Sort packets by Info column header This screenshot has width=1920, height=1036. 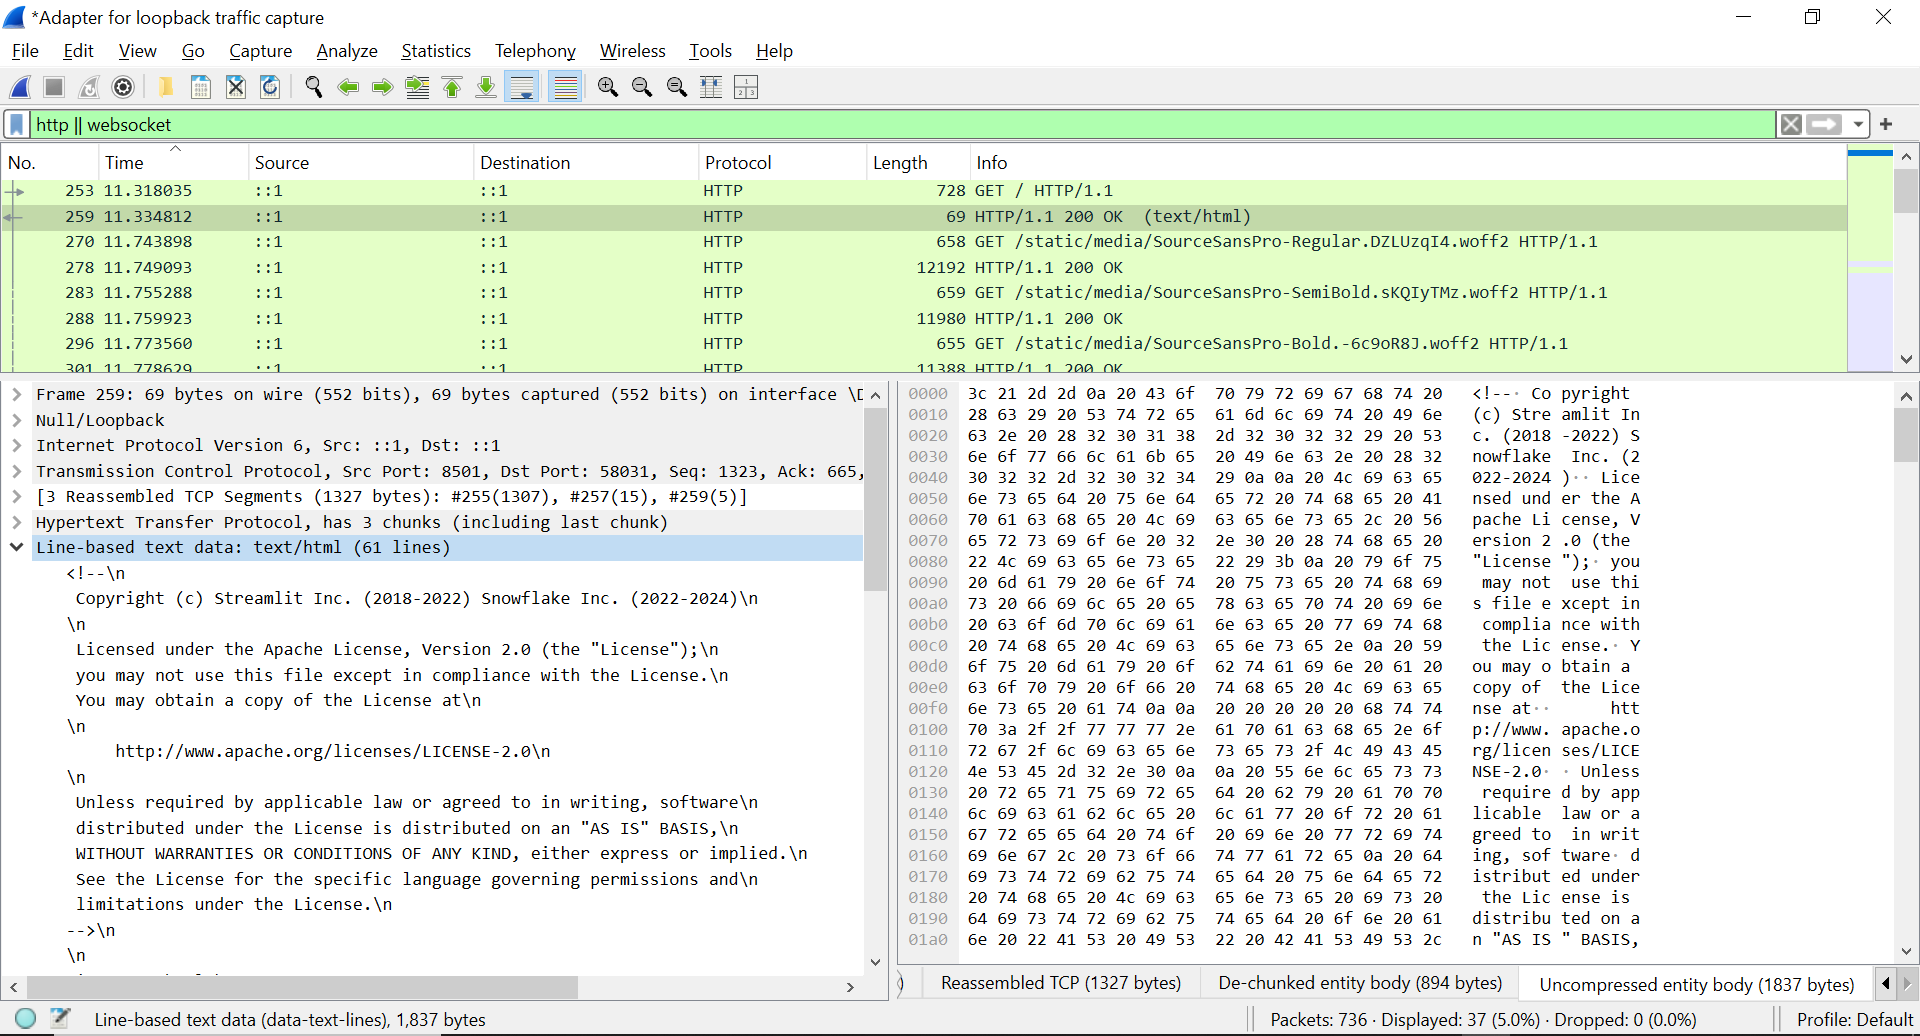tap(1408, 162)
